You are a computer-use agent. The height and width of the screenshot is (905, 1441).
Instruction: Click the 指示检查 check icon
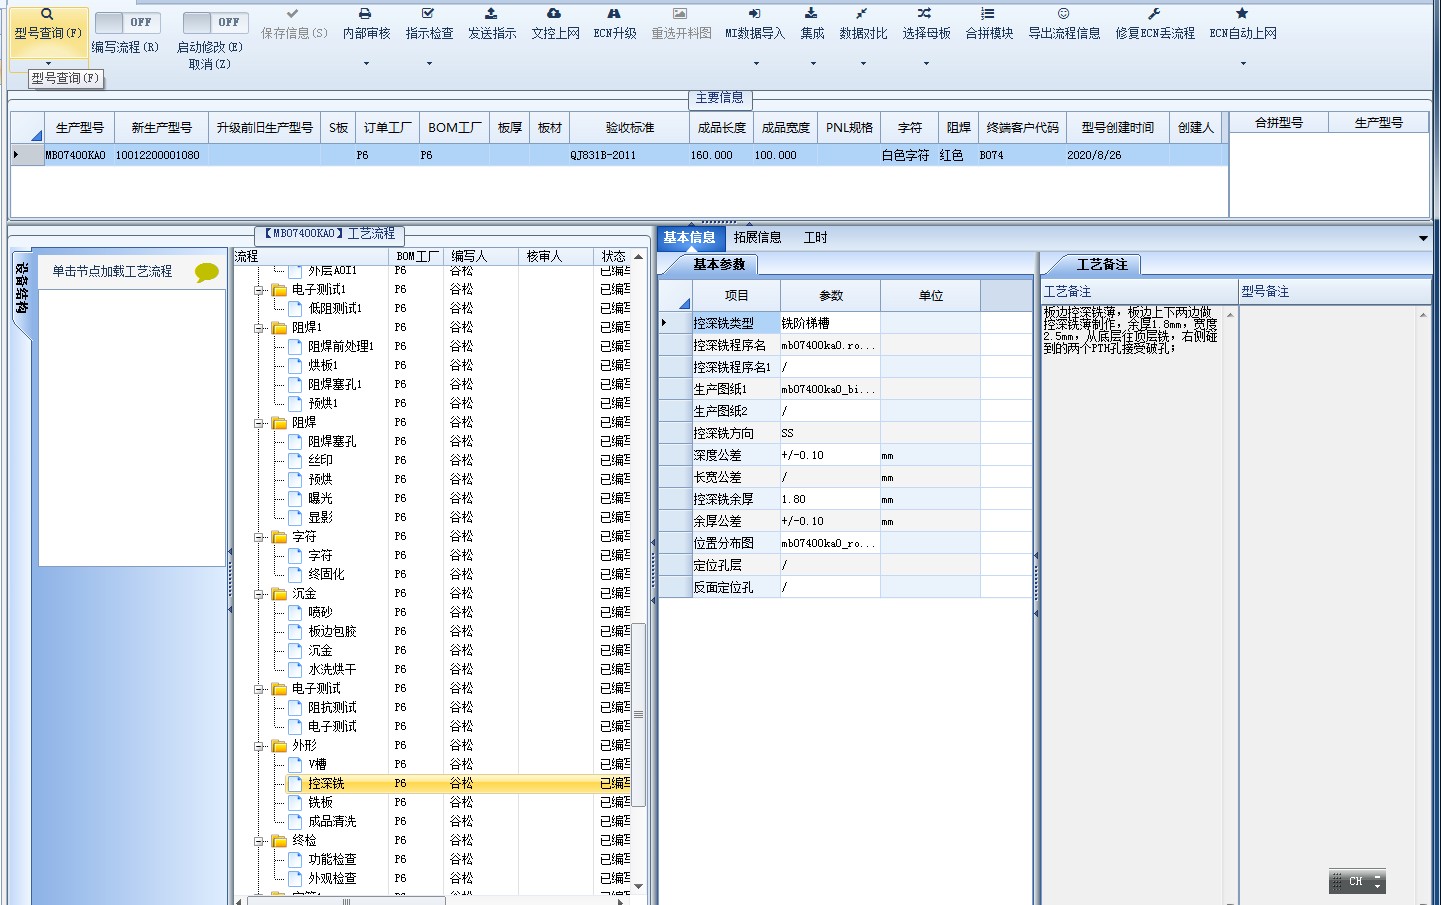tap(428, 14)
